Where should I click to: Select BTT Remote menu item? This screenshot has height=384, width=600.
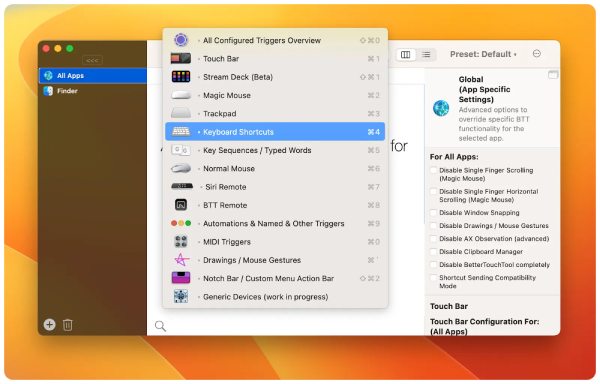[275, 205]
